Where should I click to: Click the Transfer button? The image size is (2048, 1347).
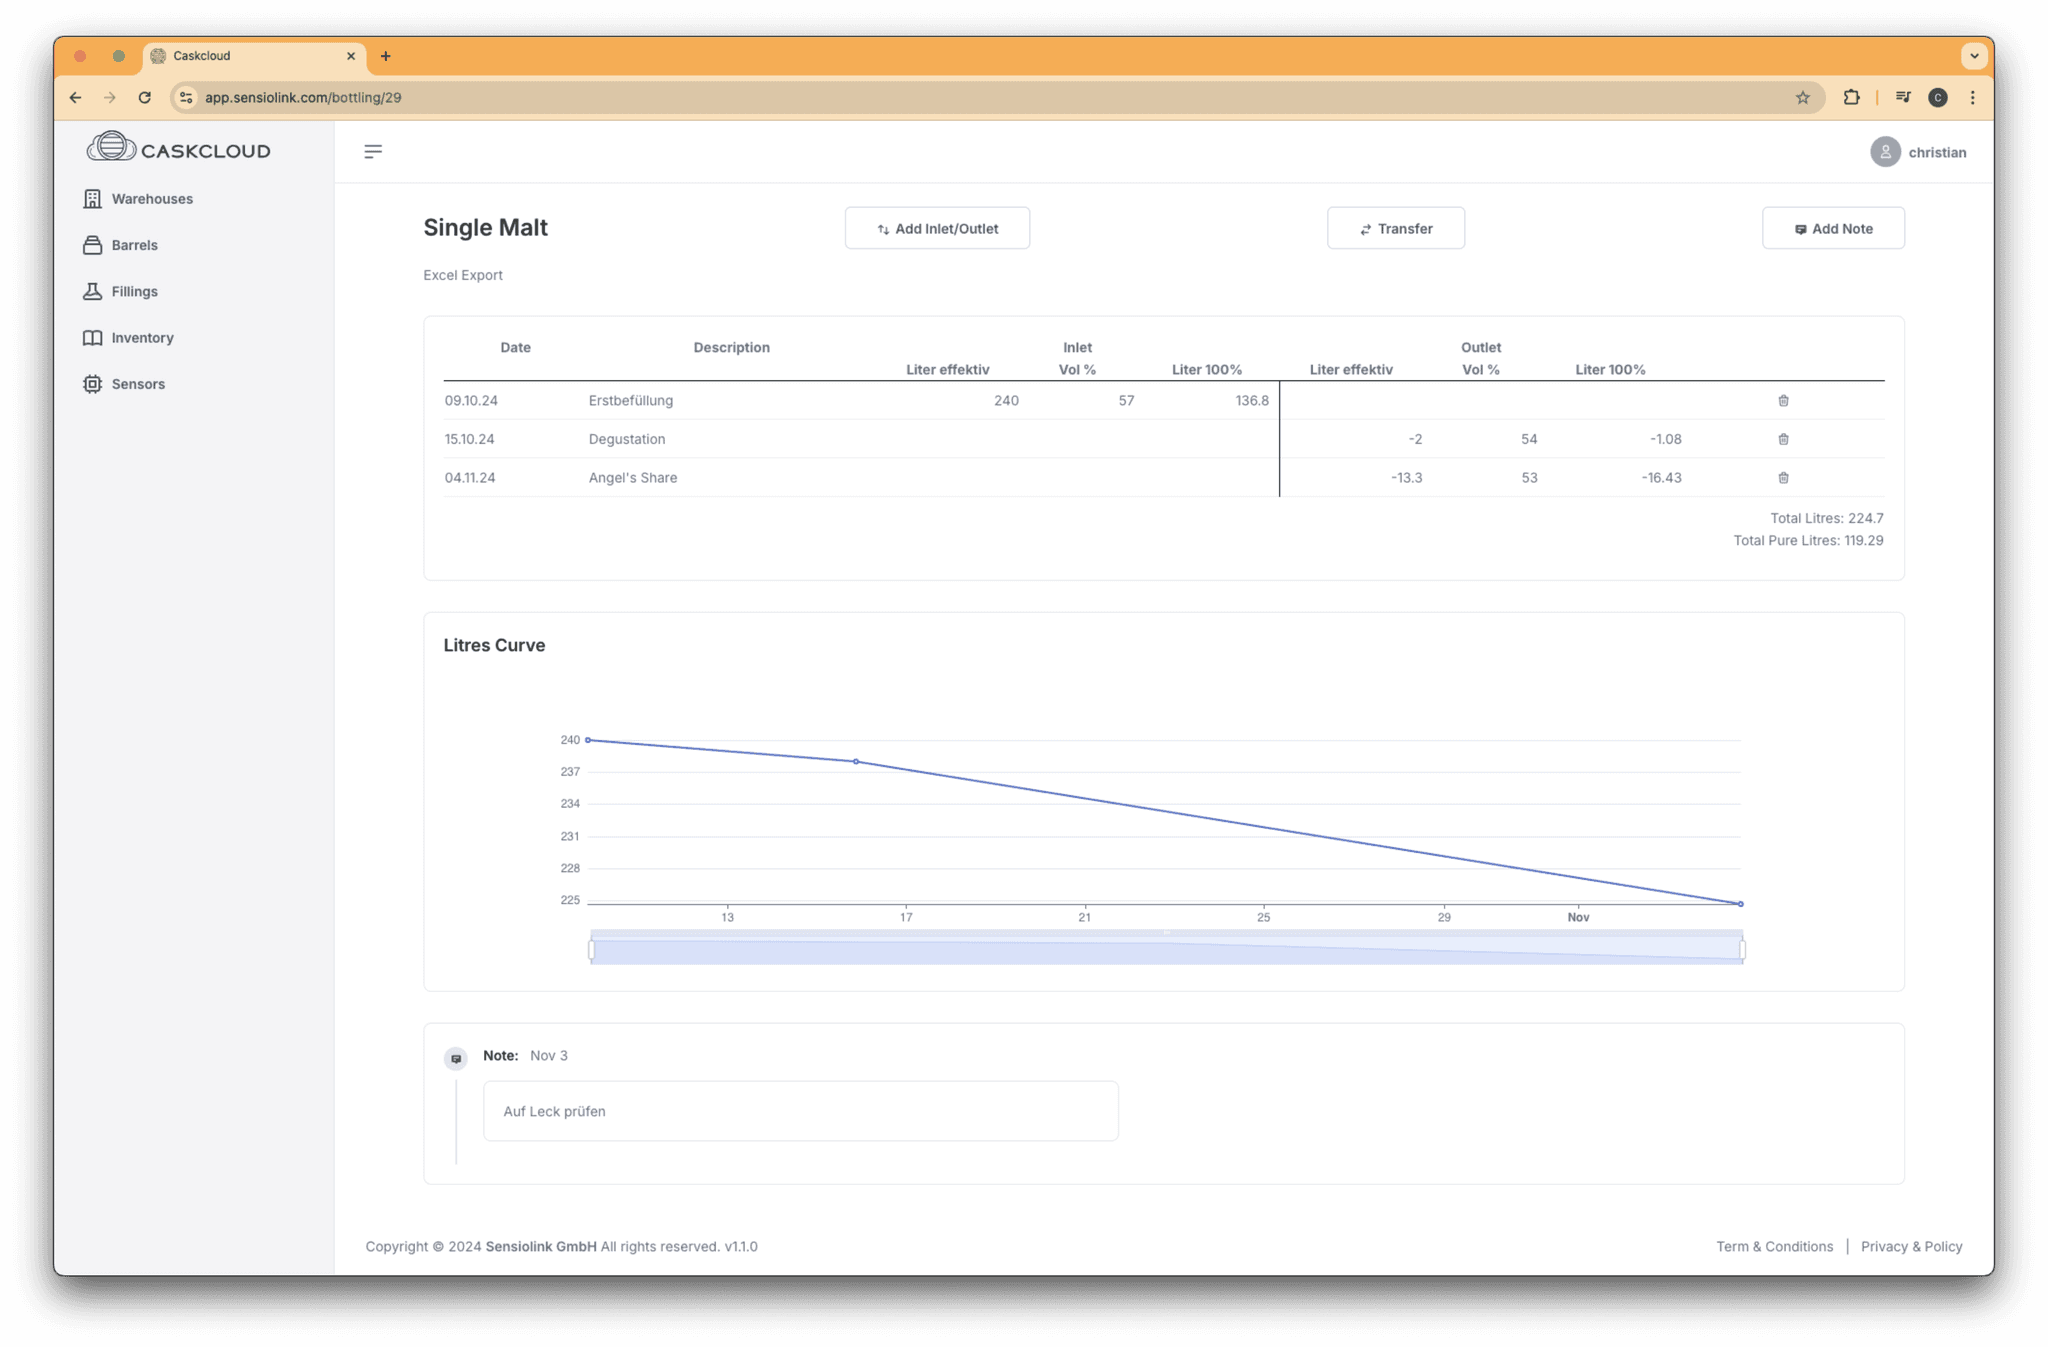click(1395, 228)
